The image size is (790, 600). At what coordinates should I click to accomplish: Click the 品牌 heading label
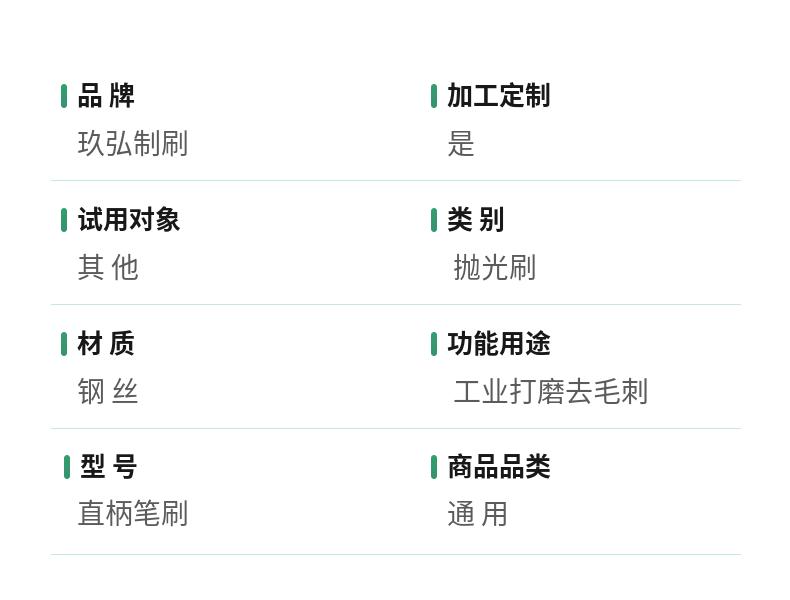pos(106,96)
